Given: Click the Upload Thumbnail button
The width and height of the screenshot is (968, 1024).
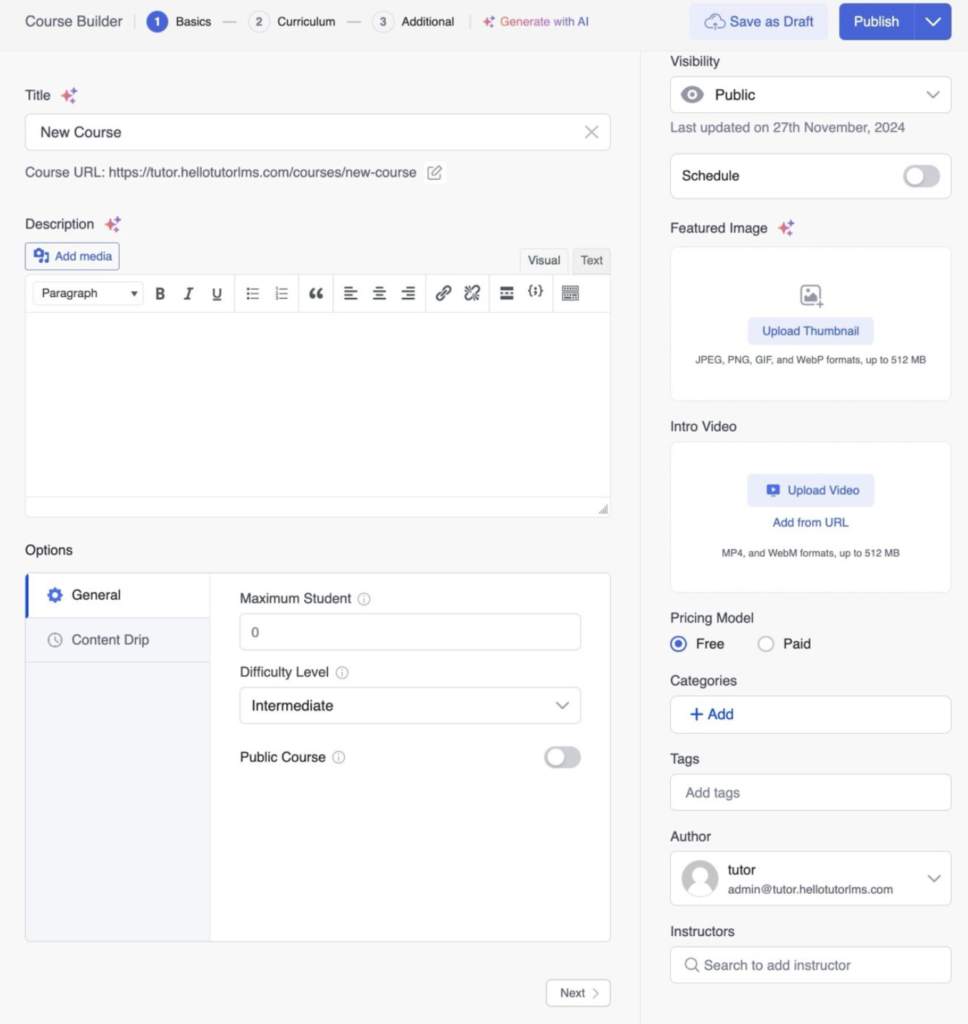Looking at the screenshot, I should point(810,331).
